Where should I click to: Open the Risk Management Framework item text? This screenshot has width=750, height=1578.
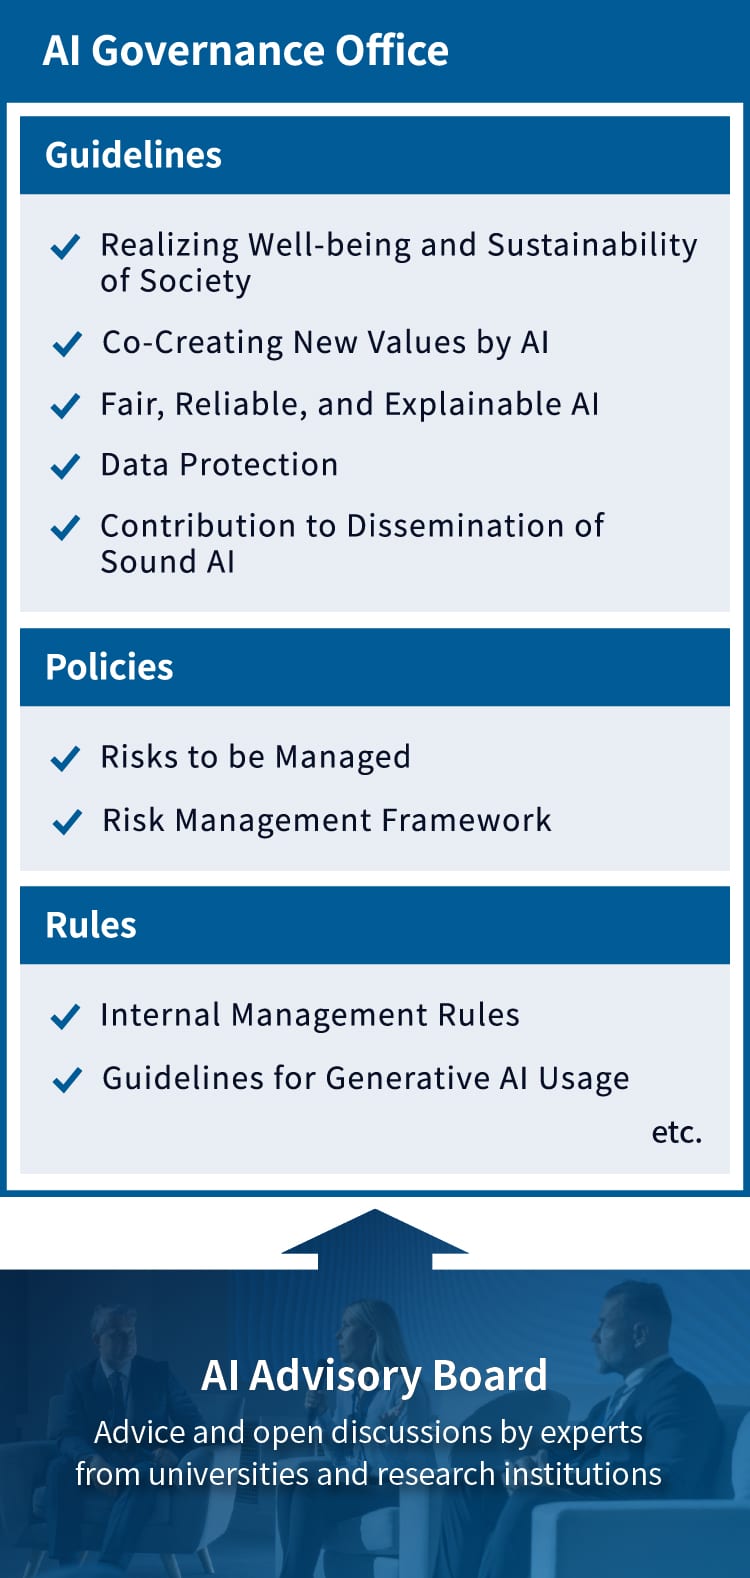point(326,820)
